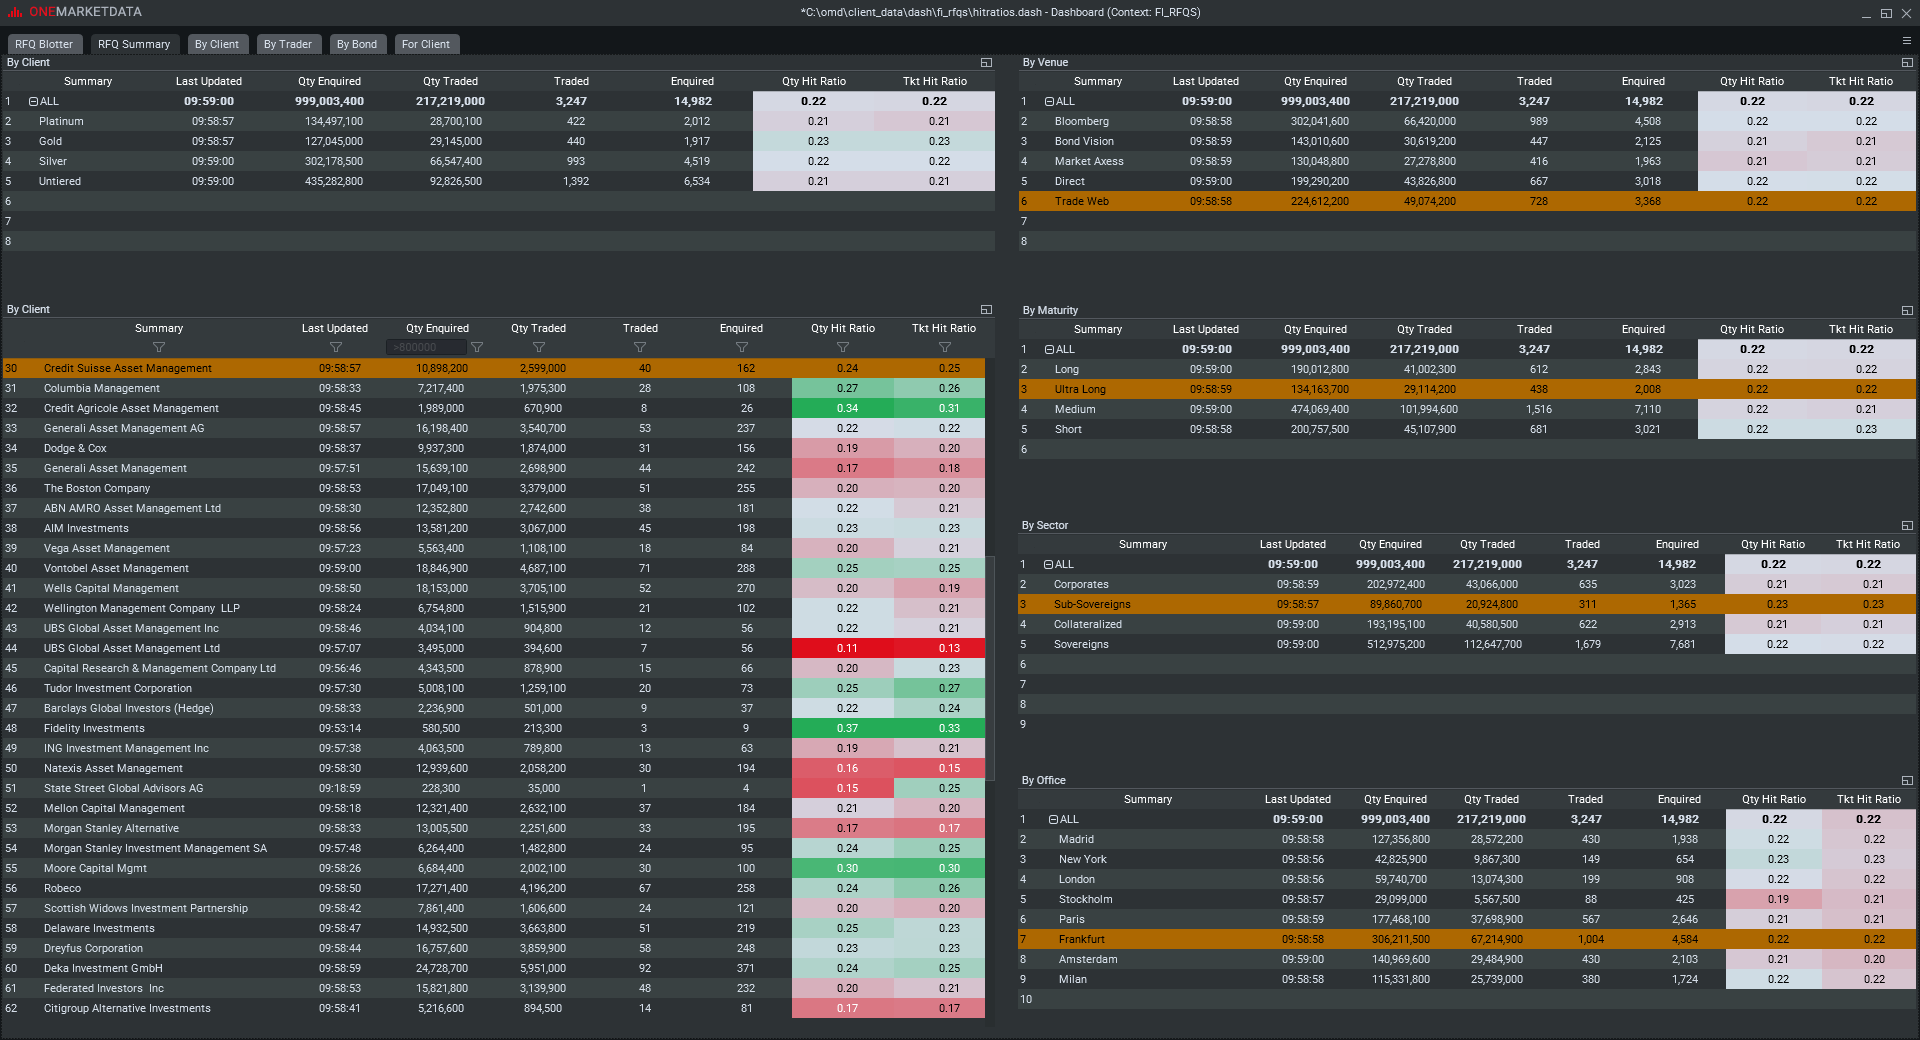This screenshot has width=1920, height=1040.
Task: Open the By Client tab
Action: 217,44
